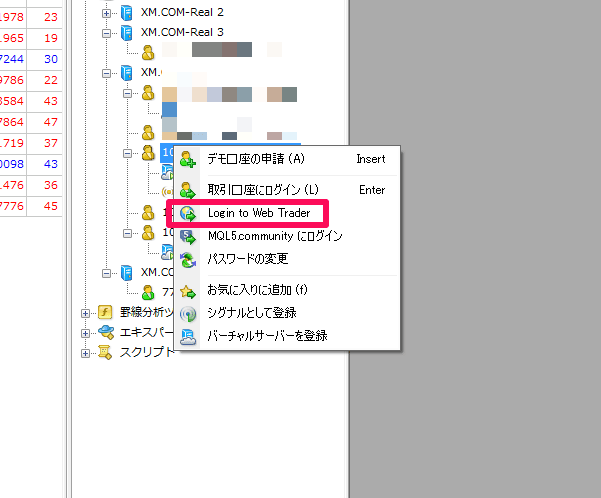Choose デモ口座の申請 (A) from context menu
601x498 pixels.
(x=287, y=159)
